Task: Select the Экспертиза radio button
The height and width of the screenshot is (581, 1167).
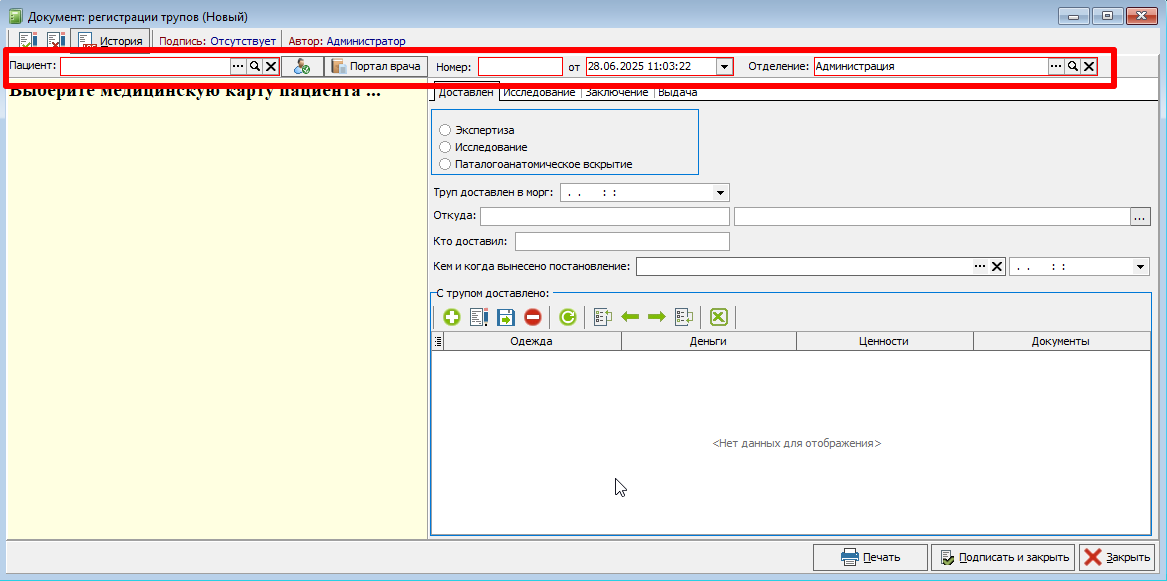Action: pos(445,130)
